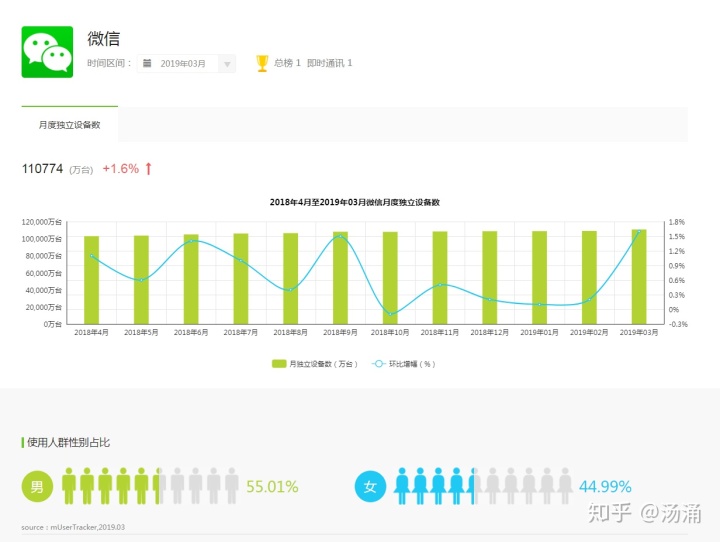Click the last gray female figure icon
Screen dimensions: 720x542
(565, 486)
